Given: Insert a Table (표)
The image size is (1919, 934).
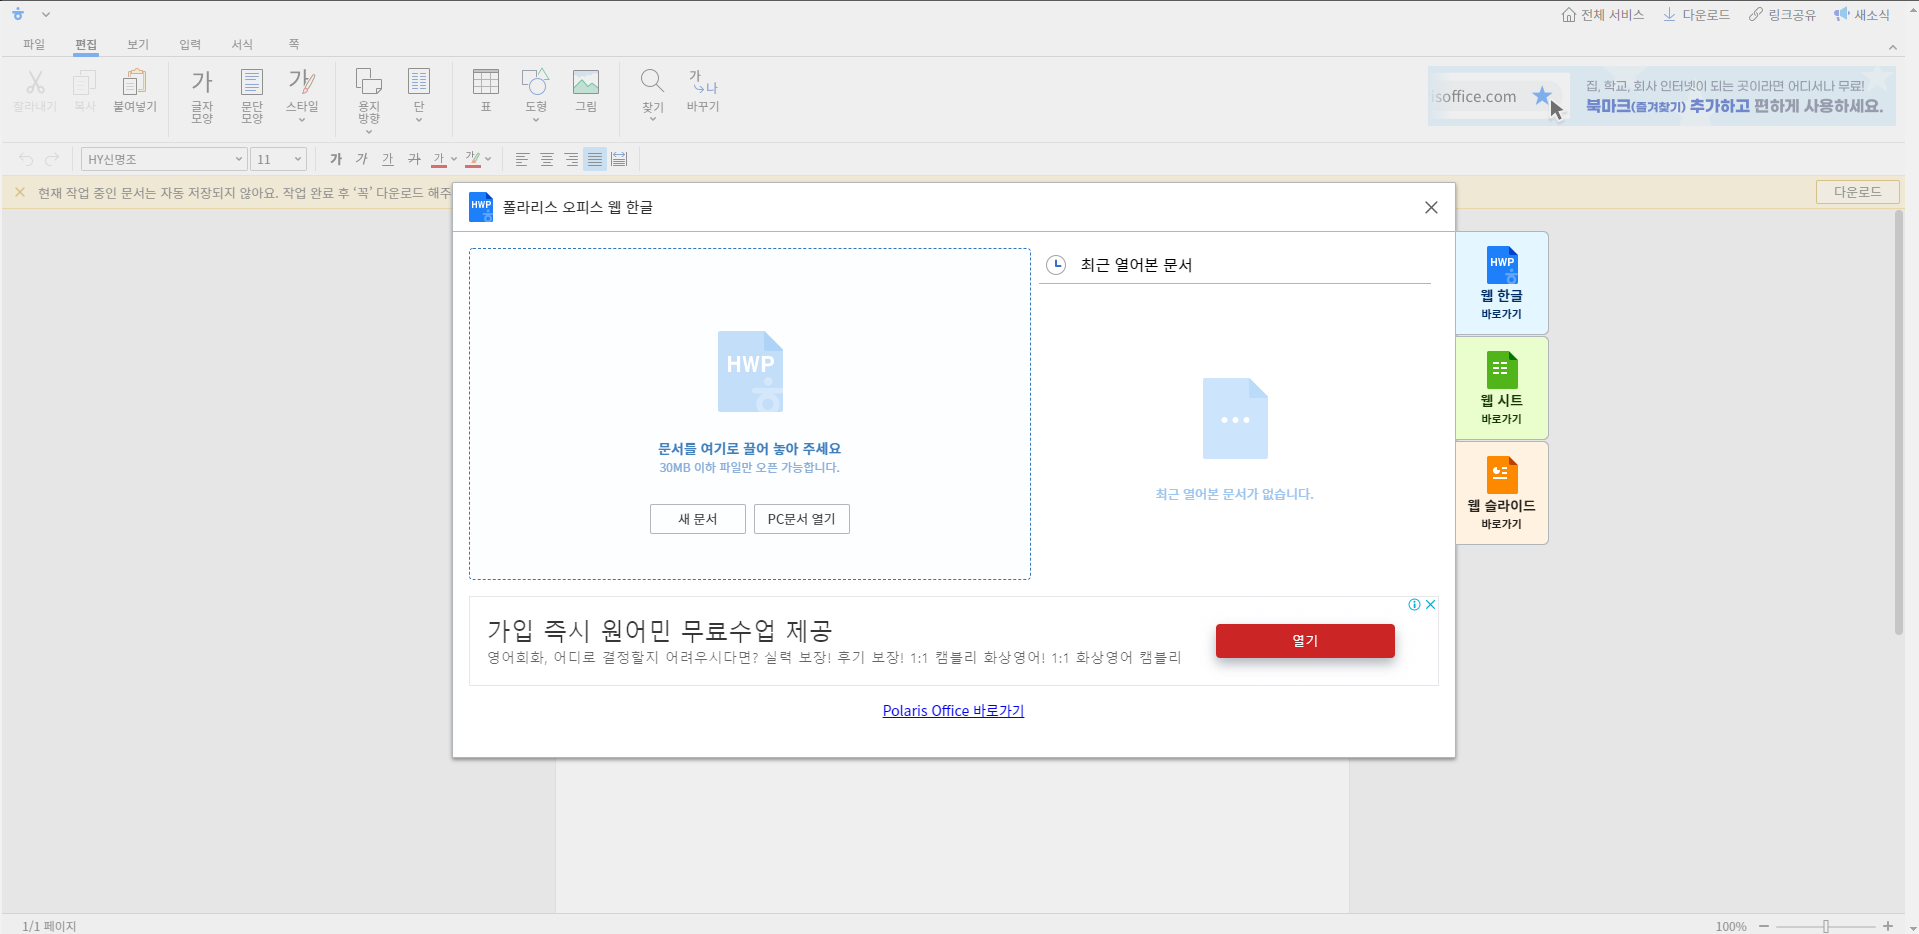Looking at the screenshot, I should tap(486, 90).
